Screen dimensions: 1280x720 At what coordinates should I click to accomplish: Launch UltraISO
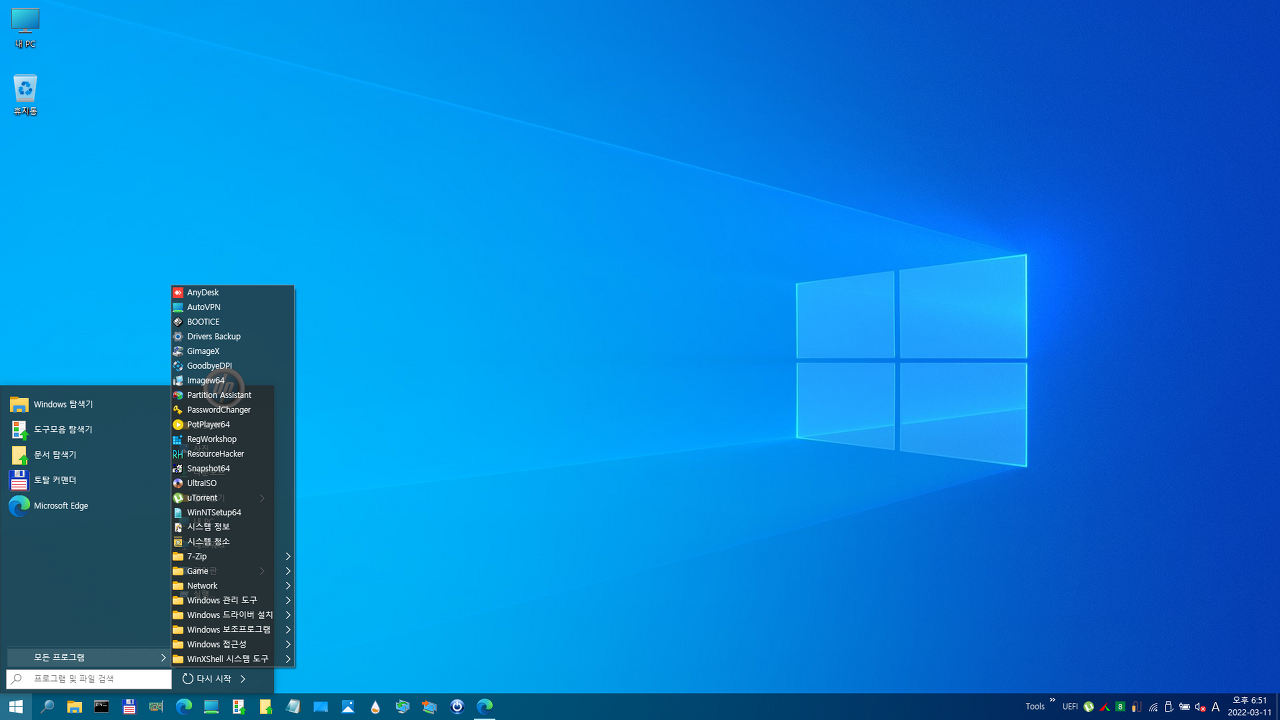pos(233,483)
